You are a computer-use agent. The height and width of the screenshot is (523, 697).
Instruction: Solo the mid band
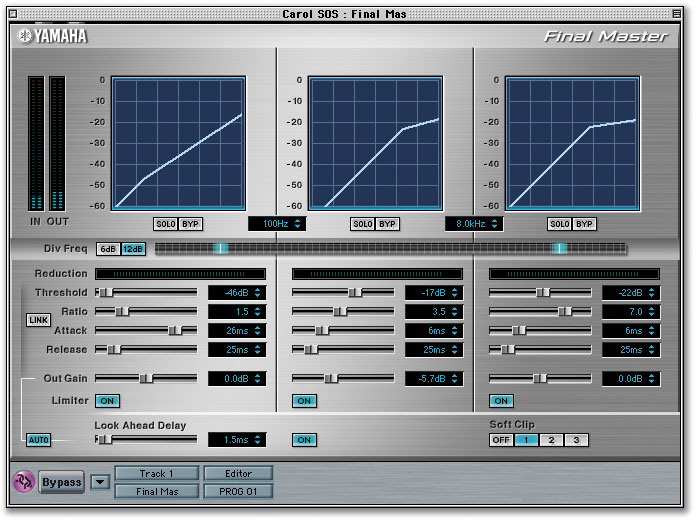[x=363, y=224]
